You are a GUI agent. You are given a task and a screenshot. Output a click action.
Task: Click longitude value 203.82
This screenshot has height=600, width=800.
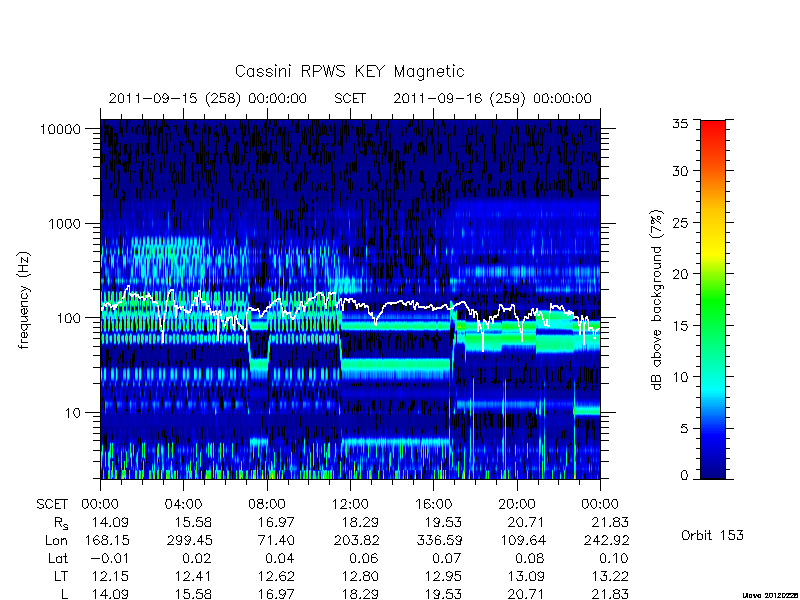pyautogui.click(x=357, y=540)
